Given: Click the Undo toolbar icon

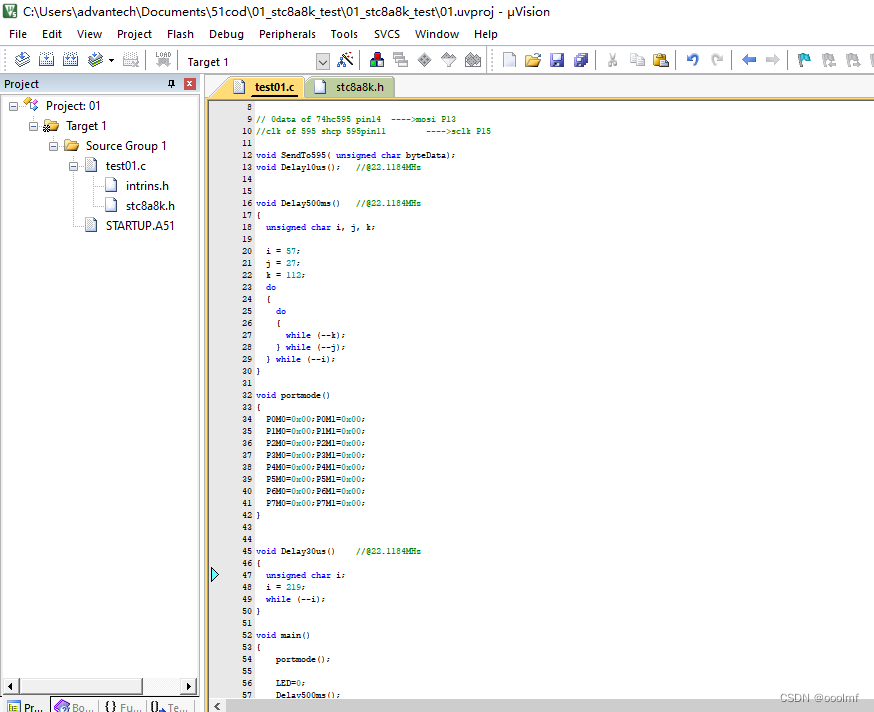Looking at the screenshot, I should (x=691, y=59).
